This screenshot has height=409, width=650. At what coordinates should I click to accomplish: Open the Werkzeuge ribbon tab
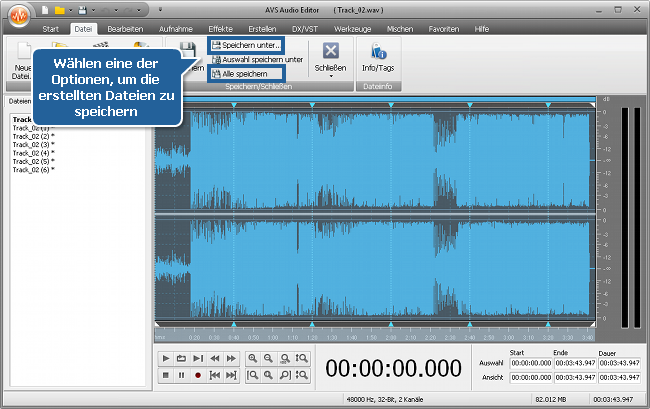pos(354,29)
